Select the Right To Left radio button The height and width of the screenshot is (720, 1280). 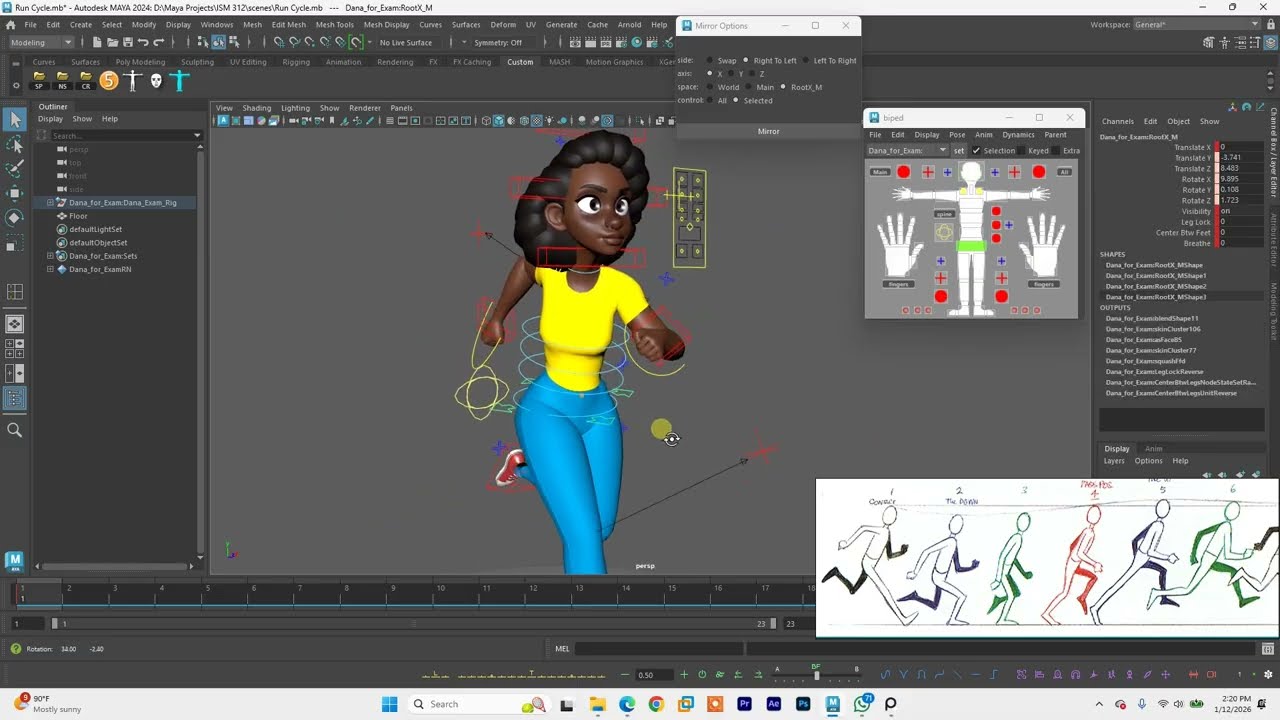(745, 60)
